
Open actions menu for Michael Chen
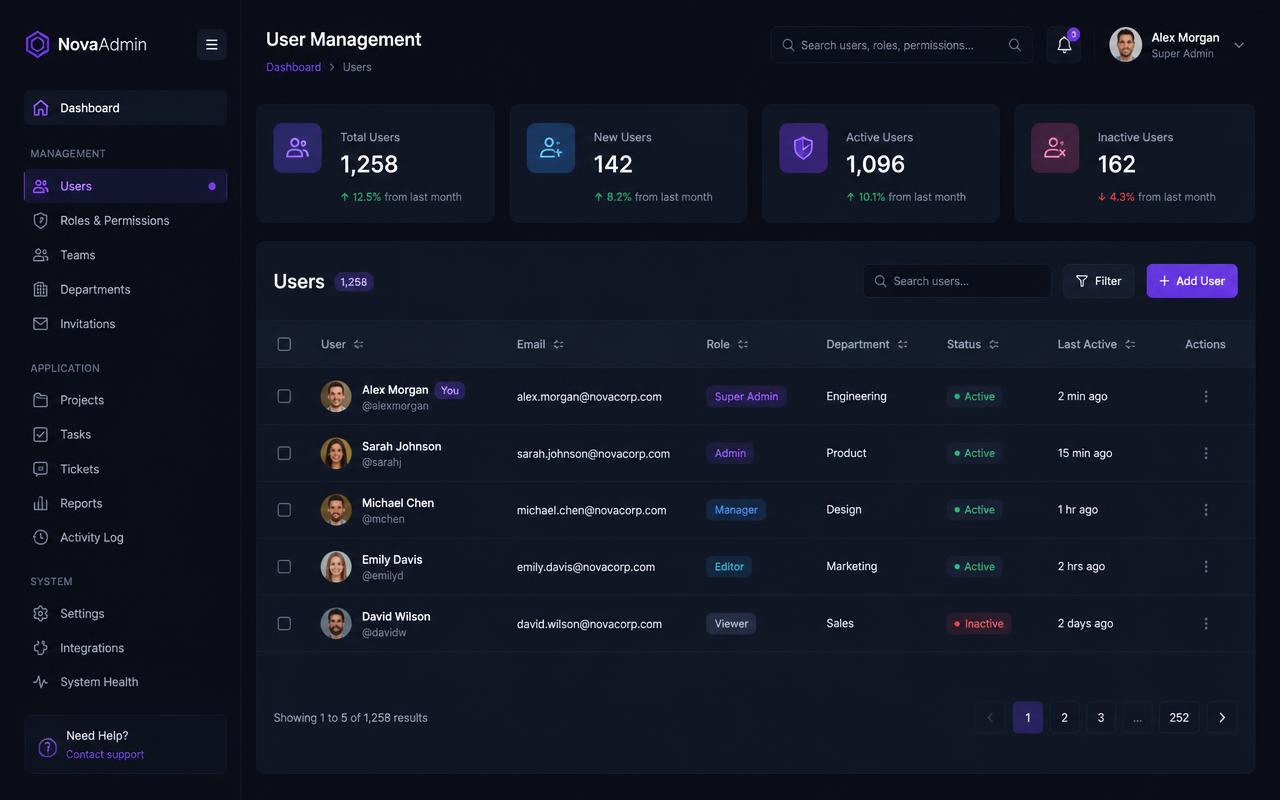pos(1206,510)
